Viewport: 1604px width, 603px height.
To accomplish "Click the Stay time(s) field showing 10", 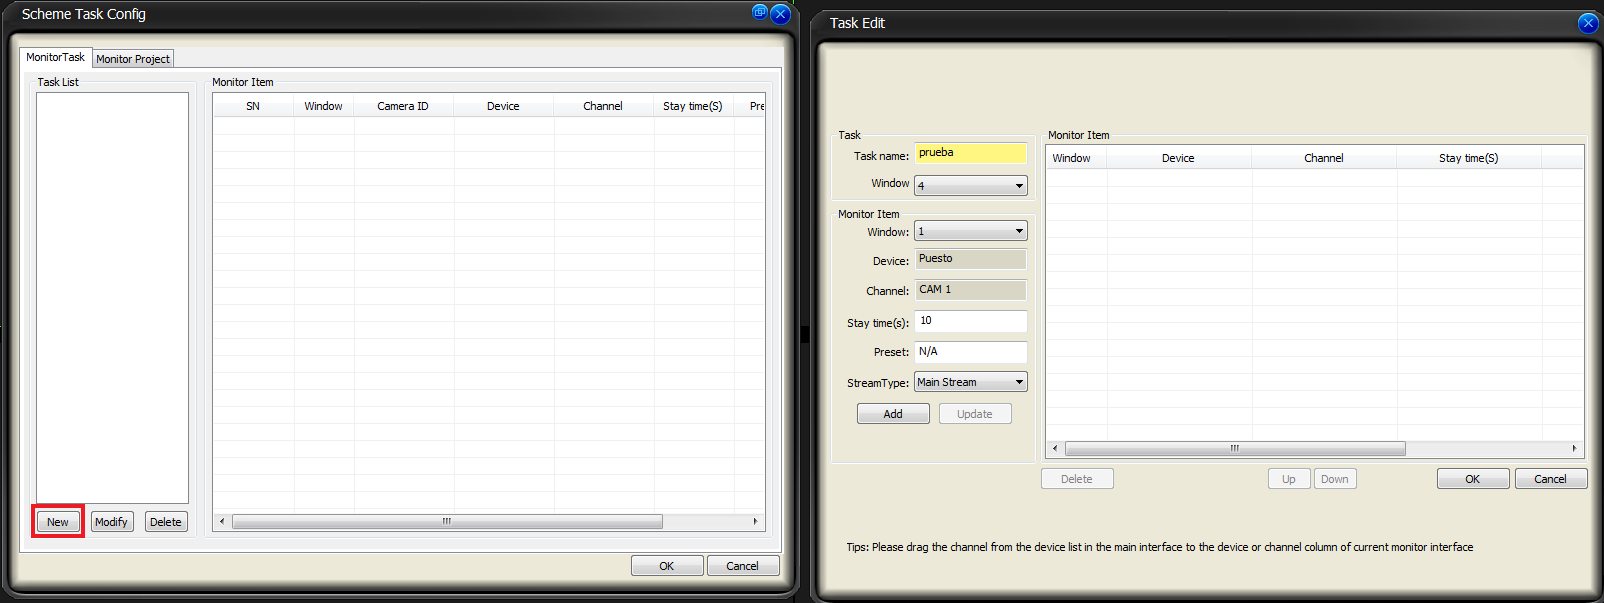I will [x=971, y=321].
